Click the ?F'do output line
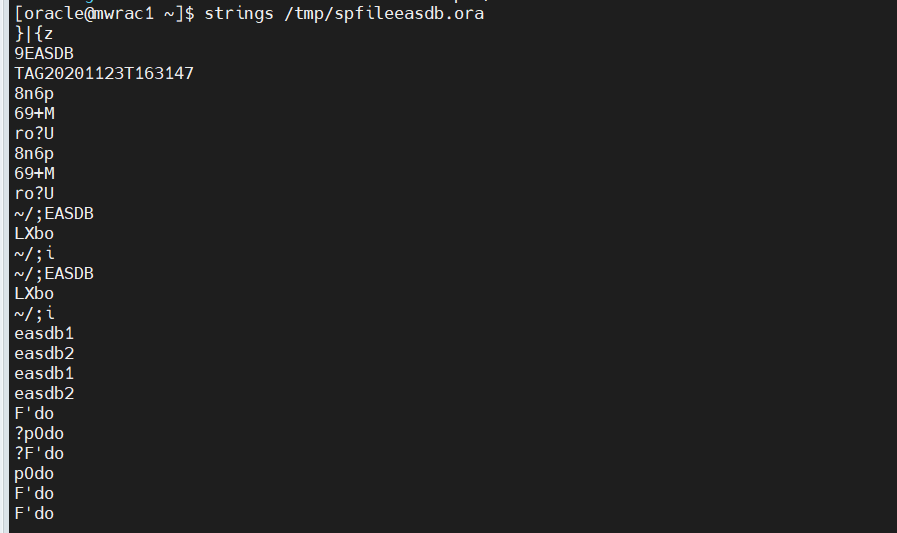The height and width of the screenshot is (533, 897). click(x=39, y=454)
